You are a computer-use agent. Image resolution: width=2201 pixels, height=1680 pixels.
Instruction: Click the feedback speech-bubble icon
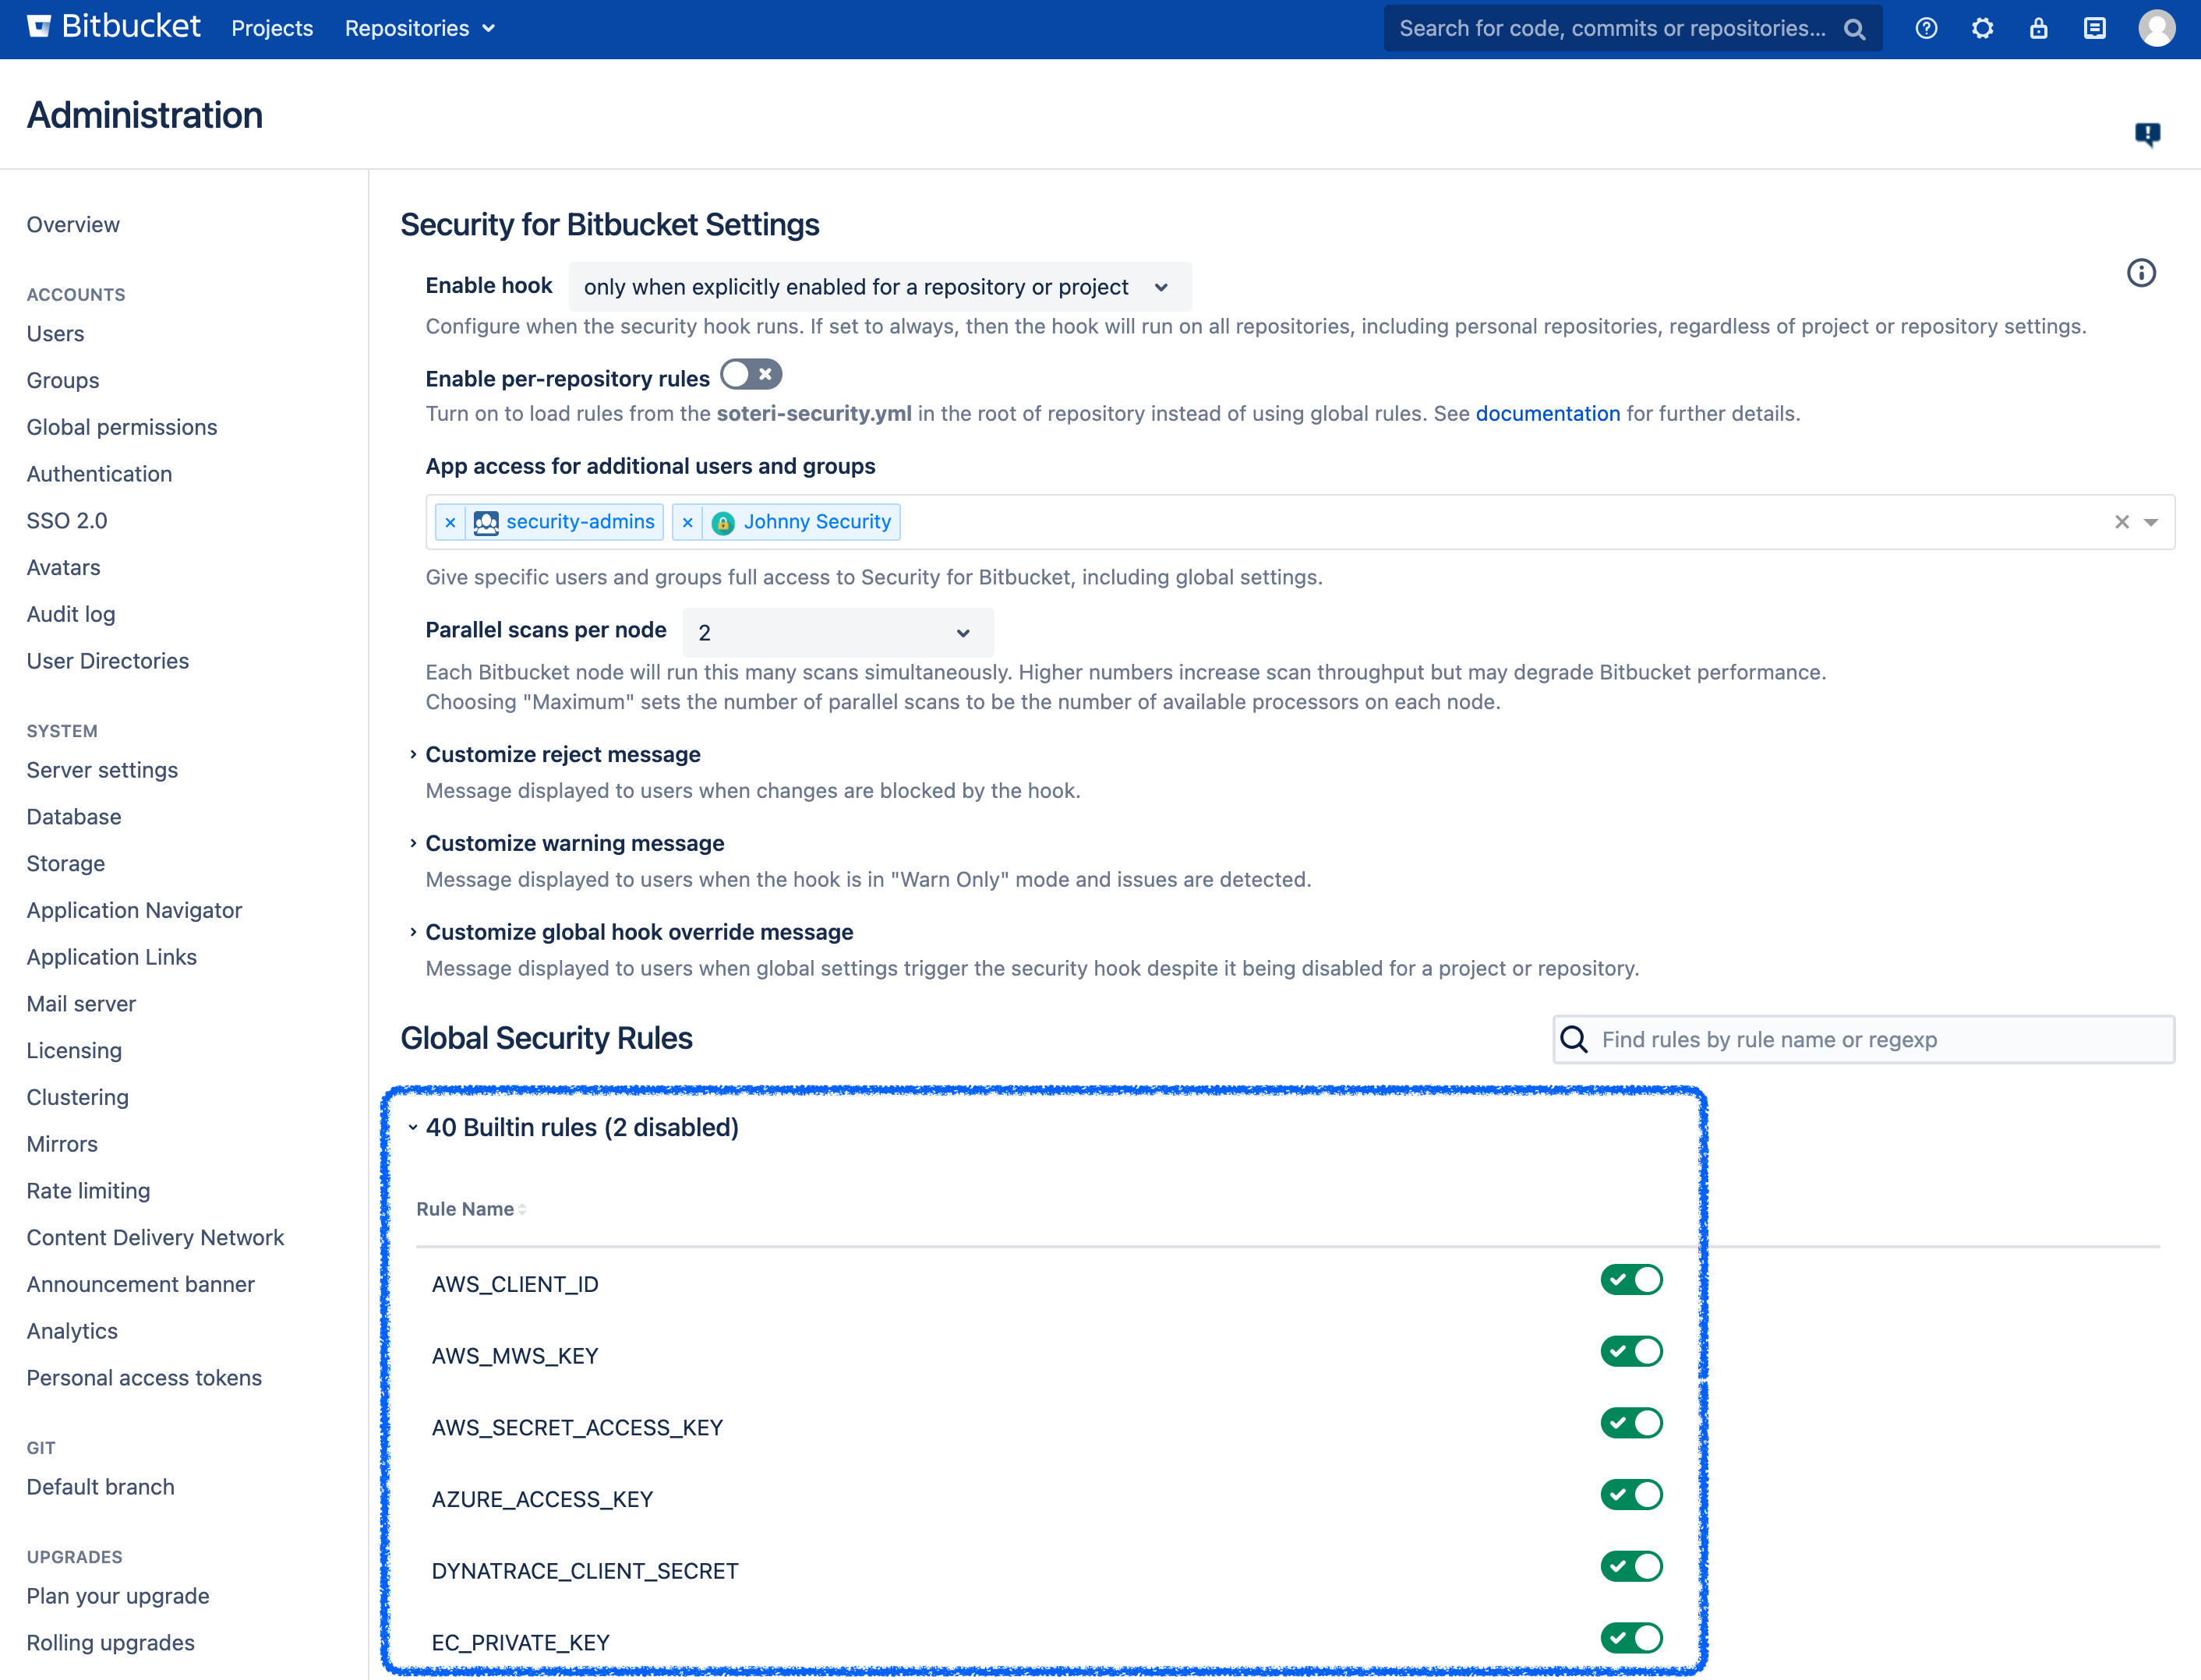pos(2148,134)
